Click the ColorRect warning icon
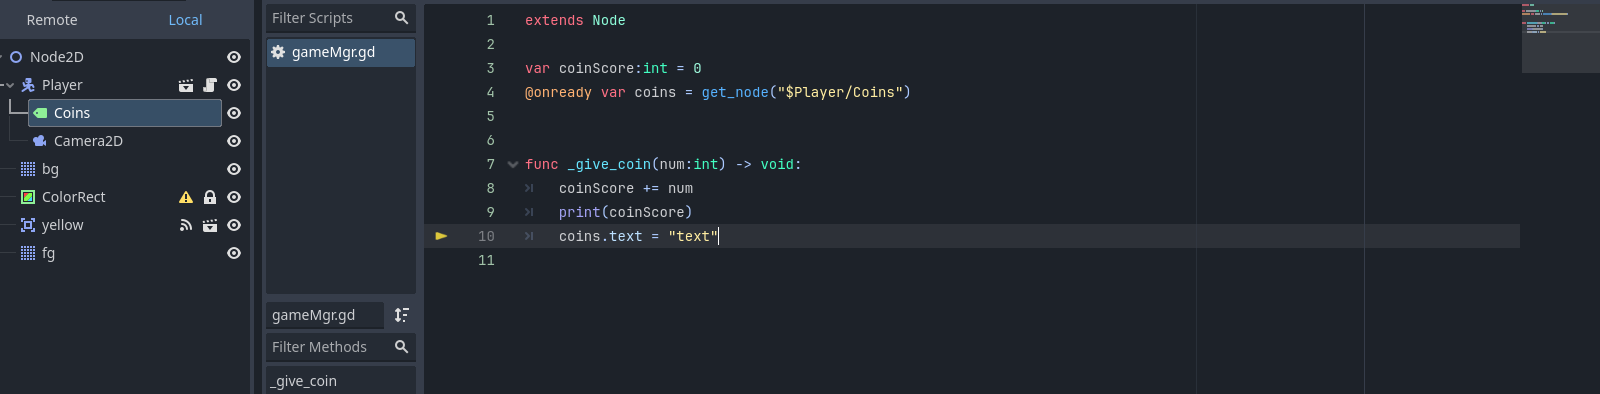The image size is (1600, 394). (x=186, y=197)
